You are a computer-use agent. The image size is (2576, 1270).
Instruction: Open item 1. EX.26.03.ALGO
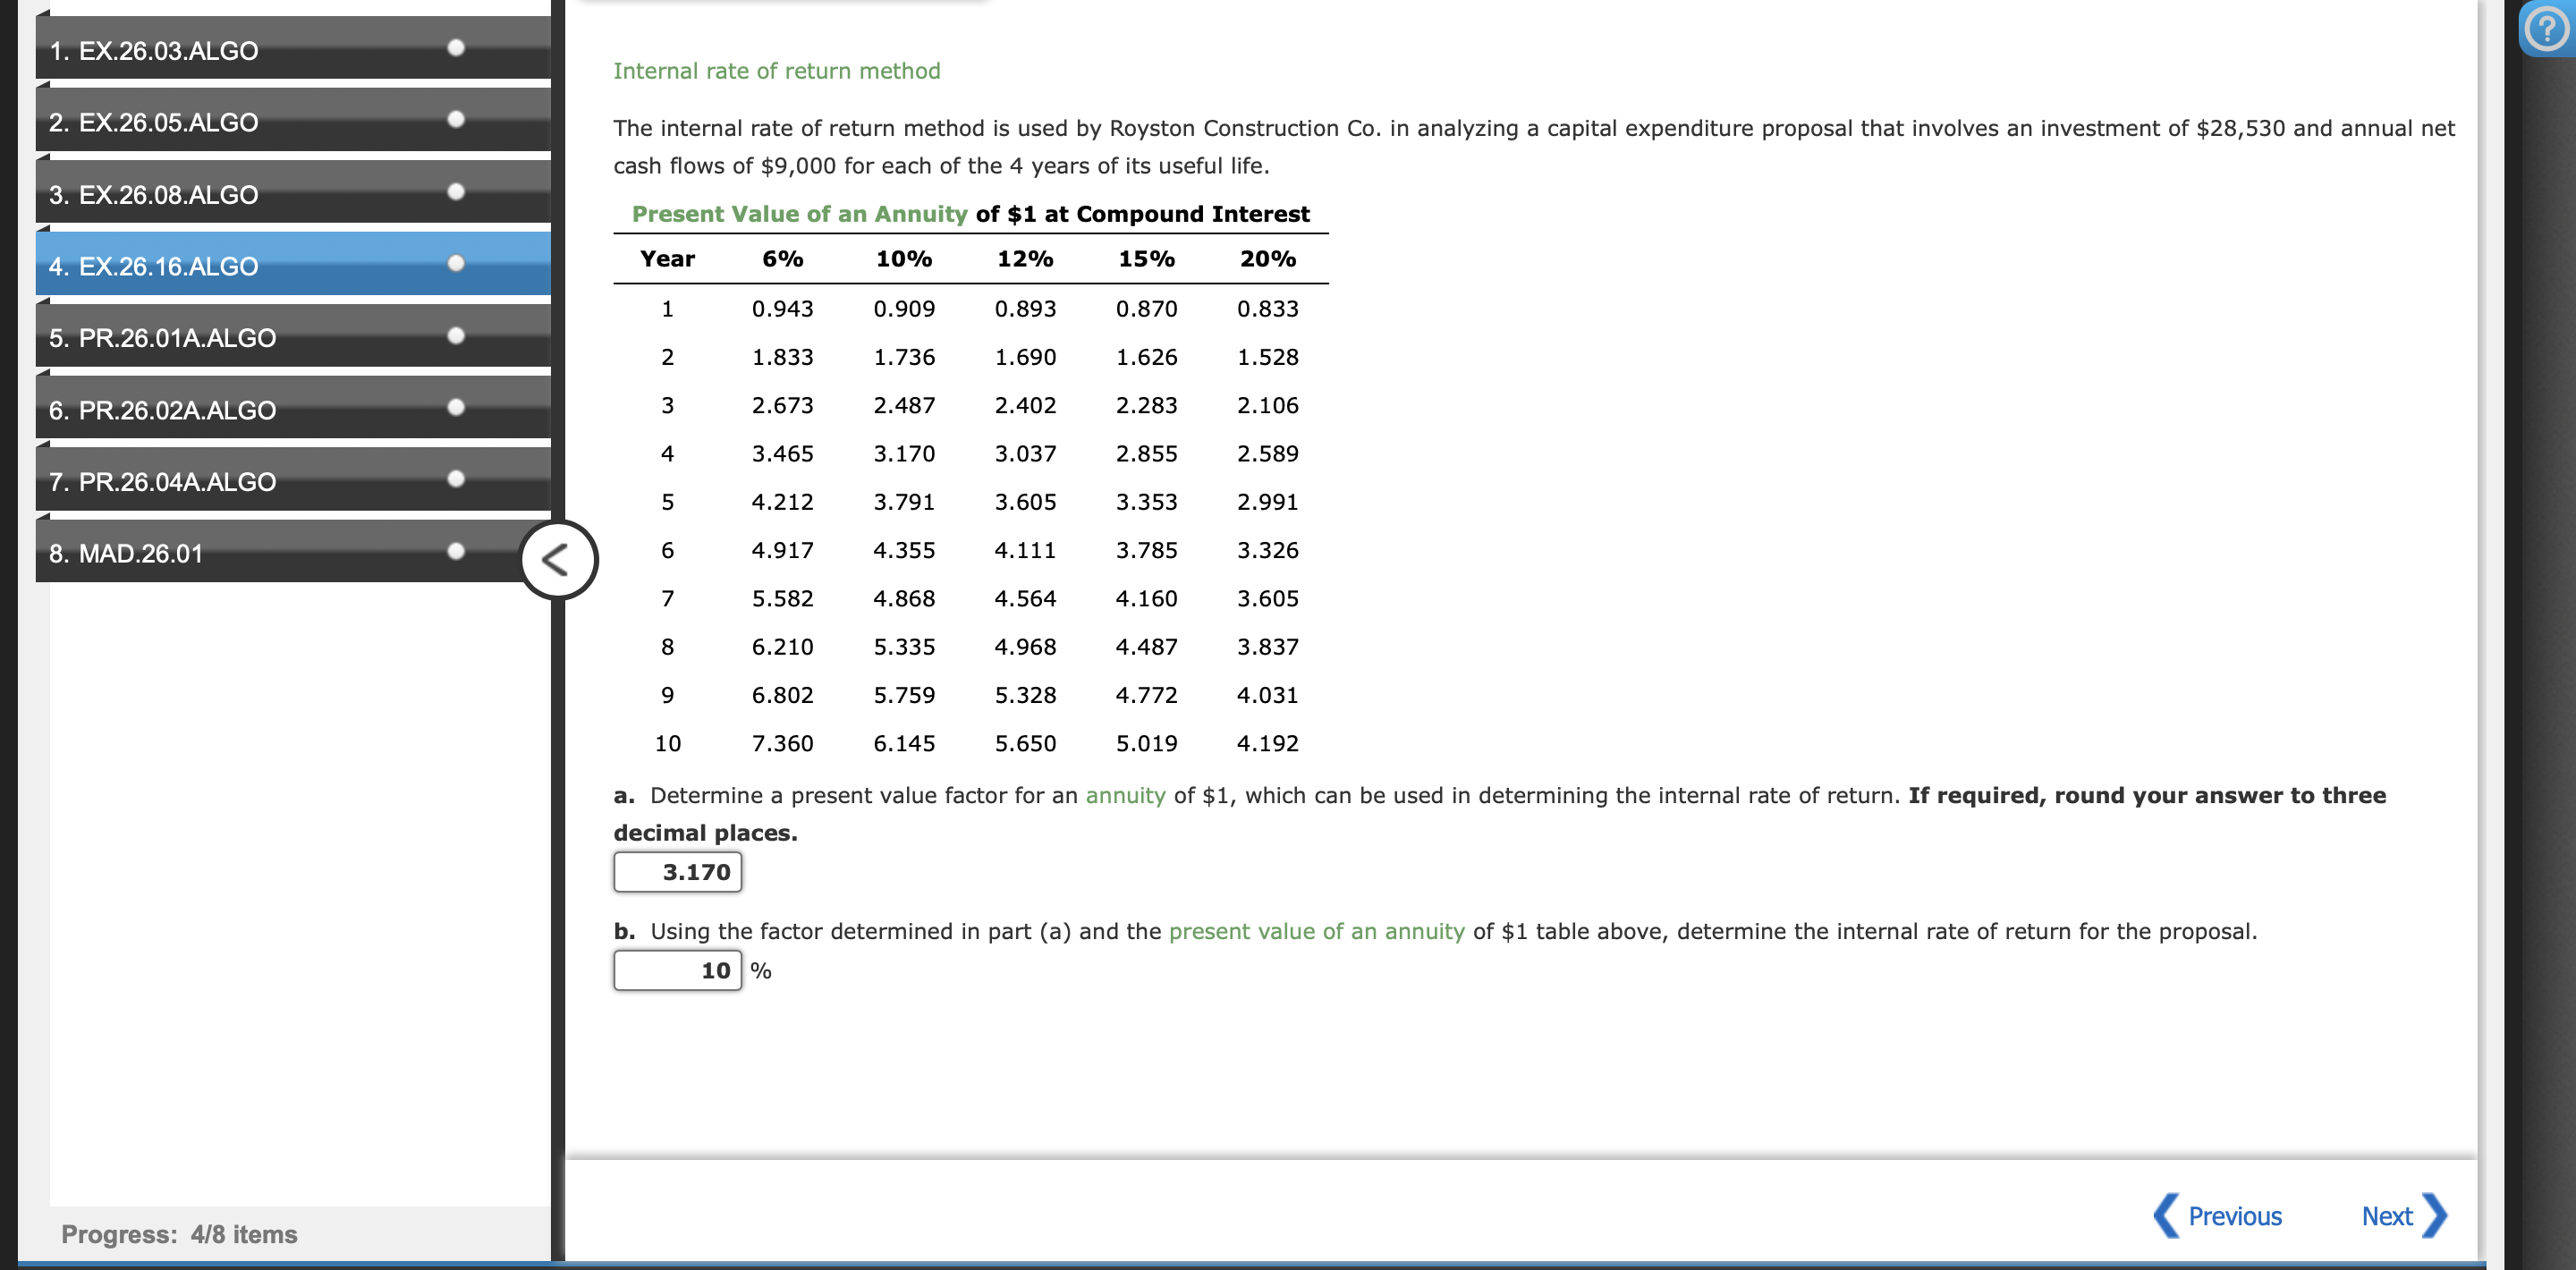154,51
